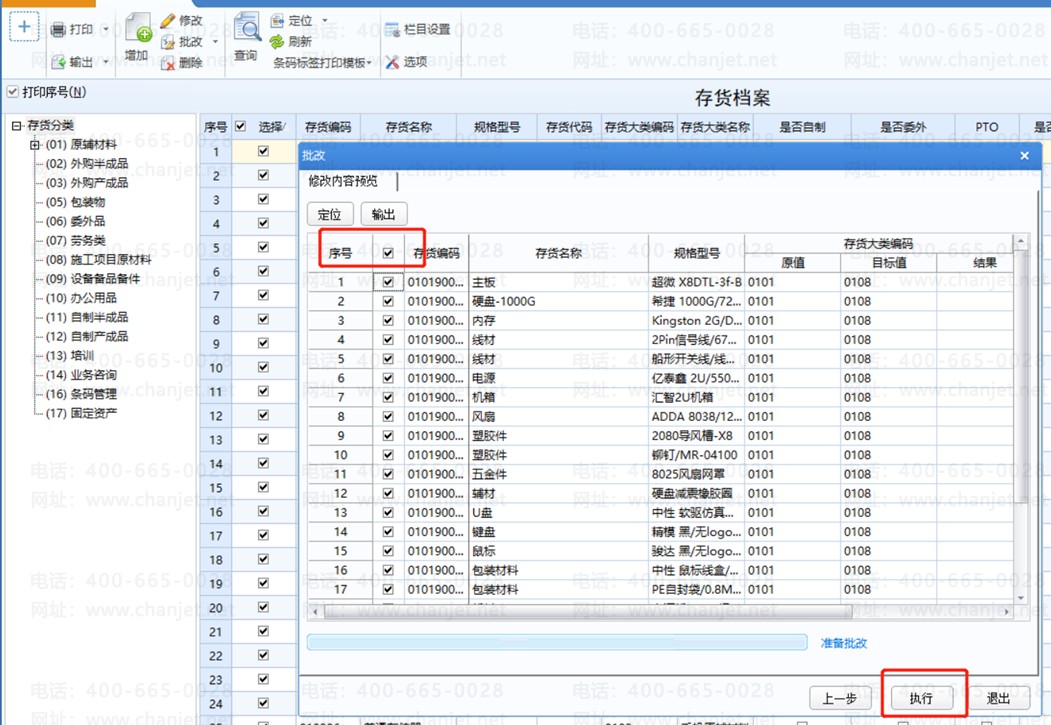
Task: Select the 修改内容预览 tab
Action: [343, 181]
